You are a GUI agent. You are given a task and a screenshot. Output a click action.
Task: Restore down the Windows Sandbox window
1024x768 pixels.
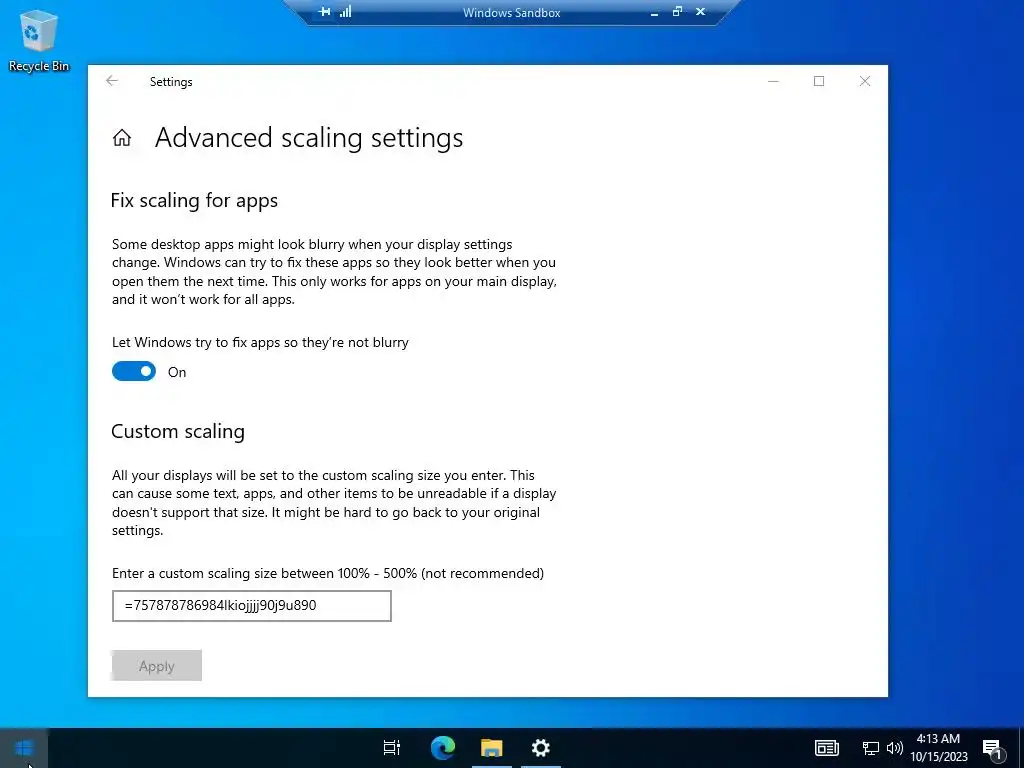click(677, 11)
